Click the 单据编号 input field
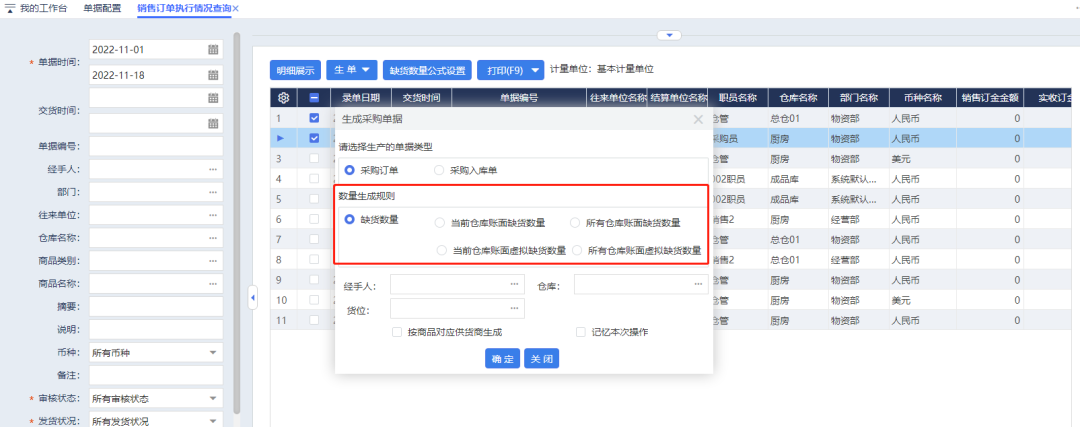The width and height of the screenshot is (1080, 427). point(155,146)
